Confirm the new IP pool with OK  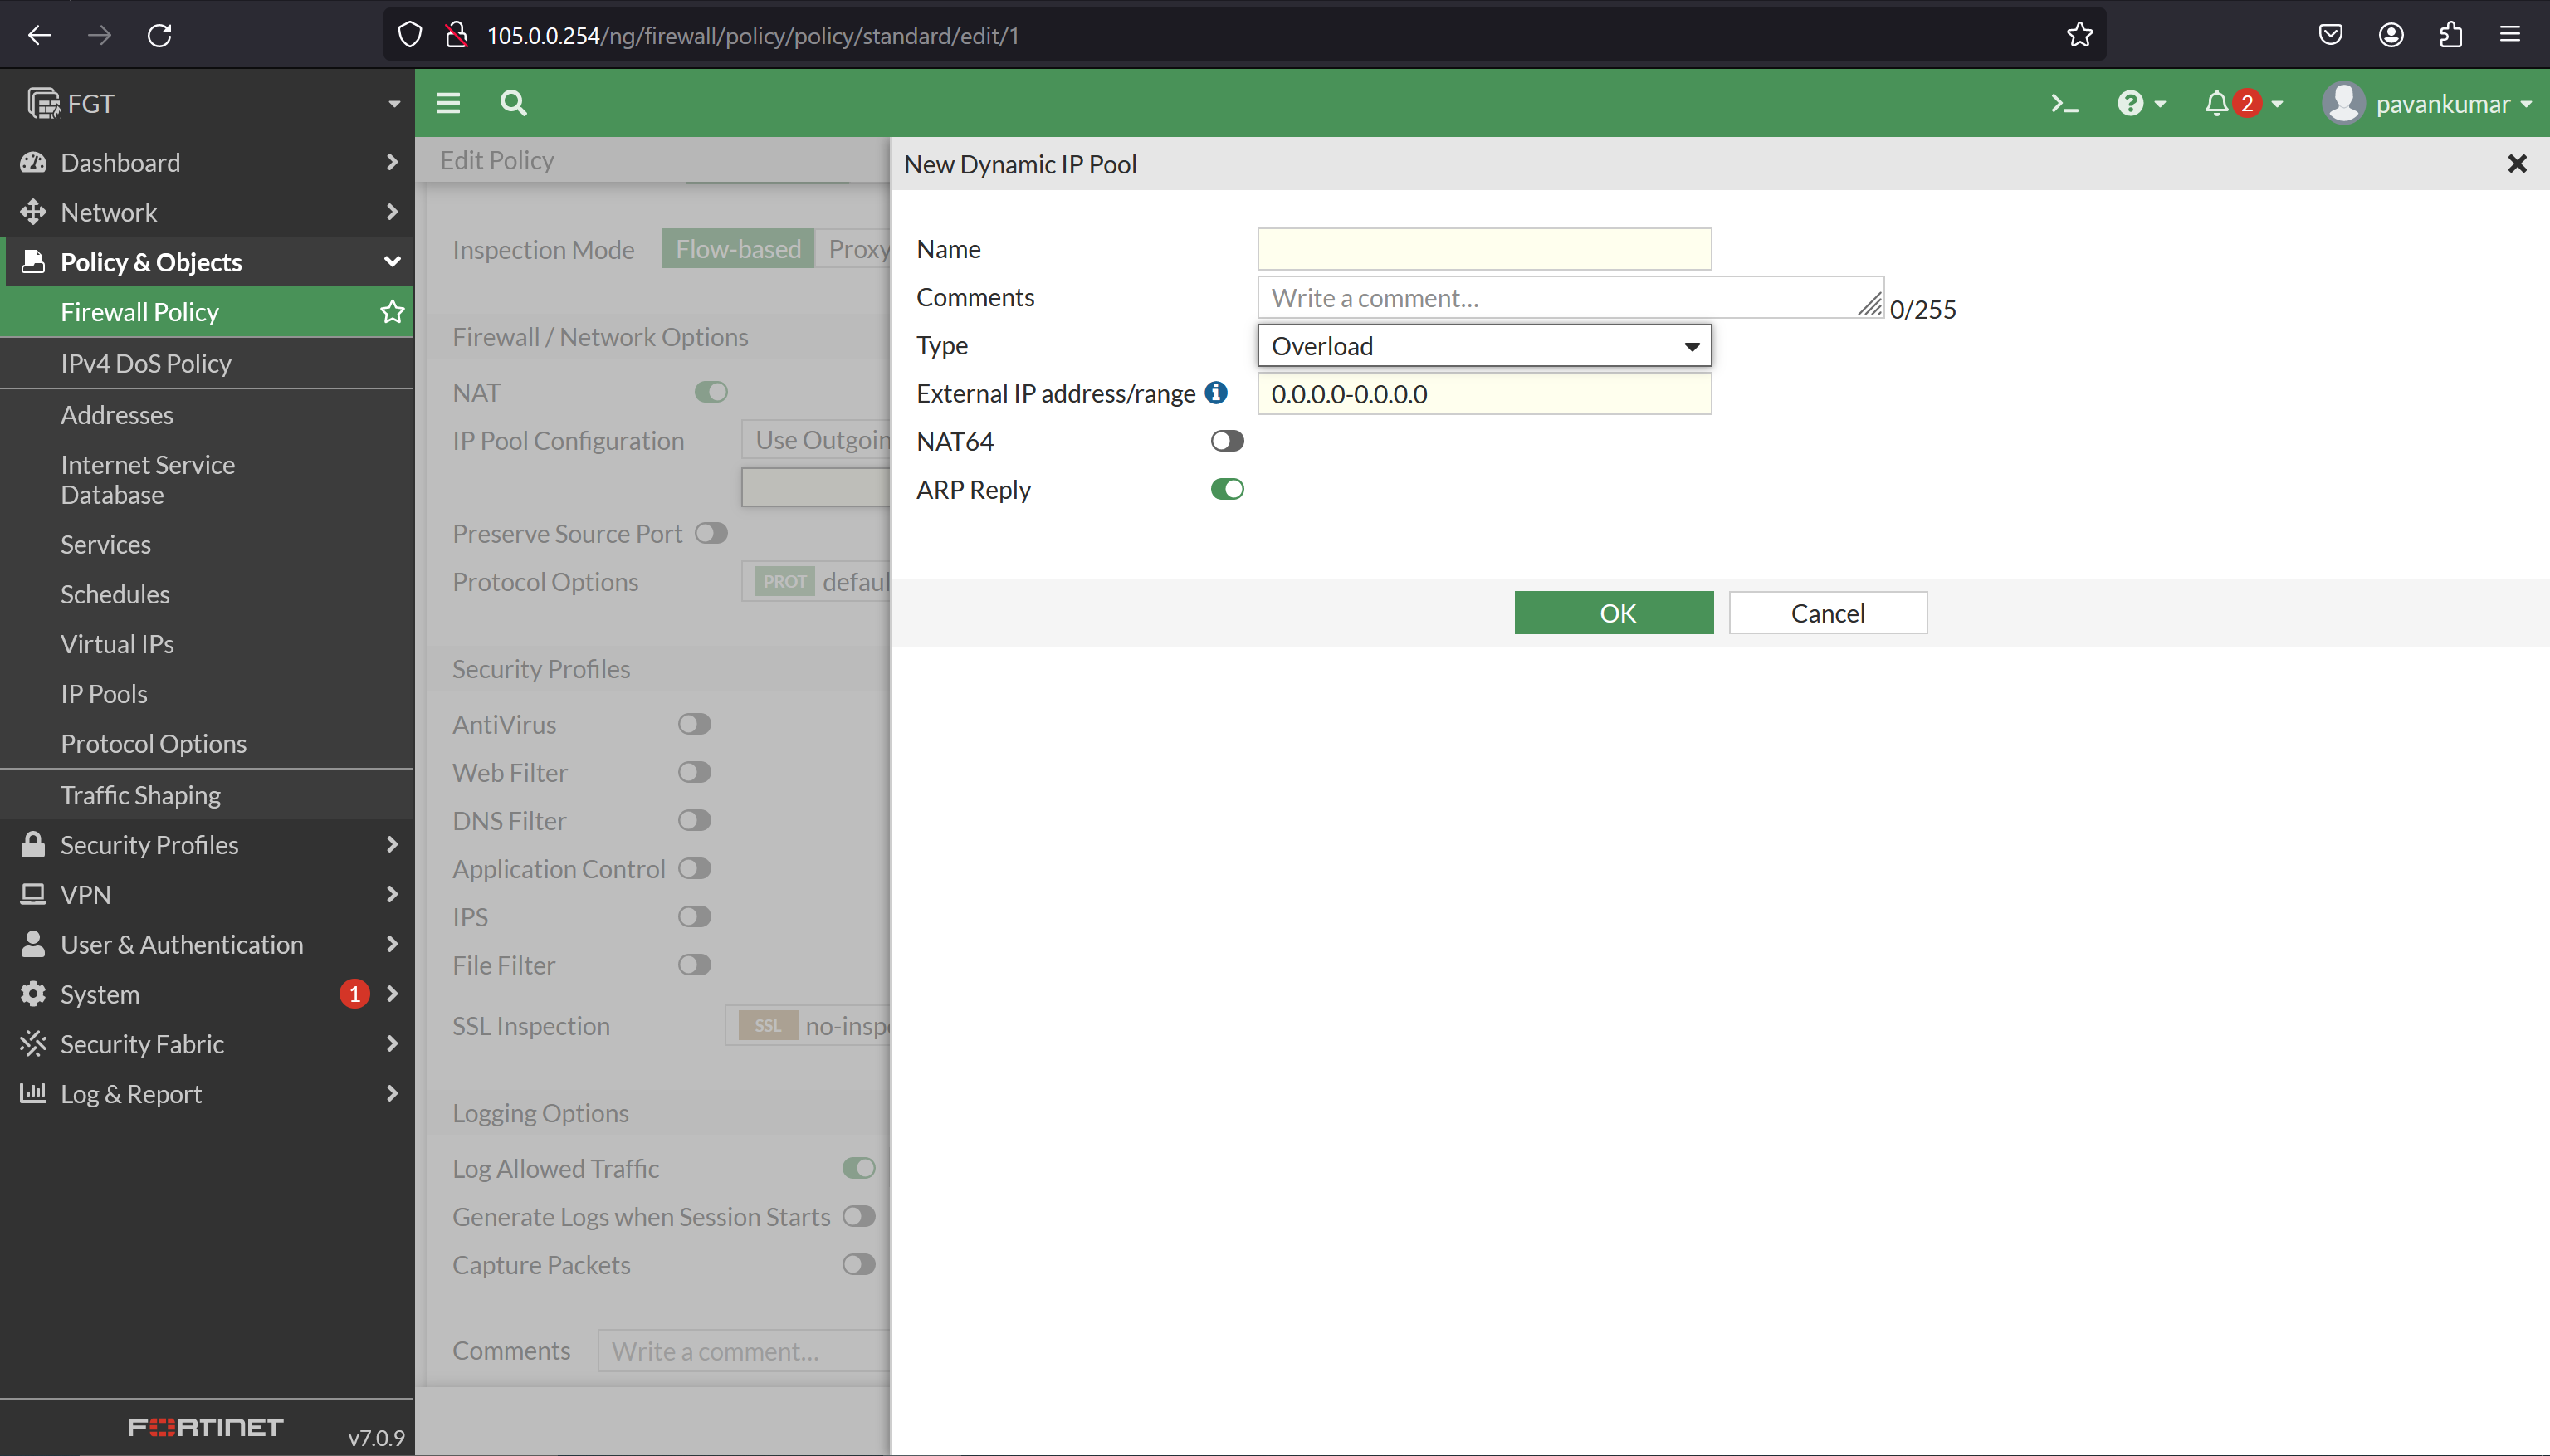(x=1613, y=612)
